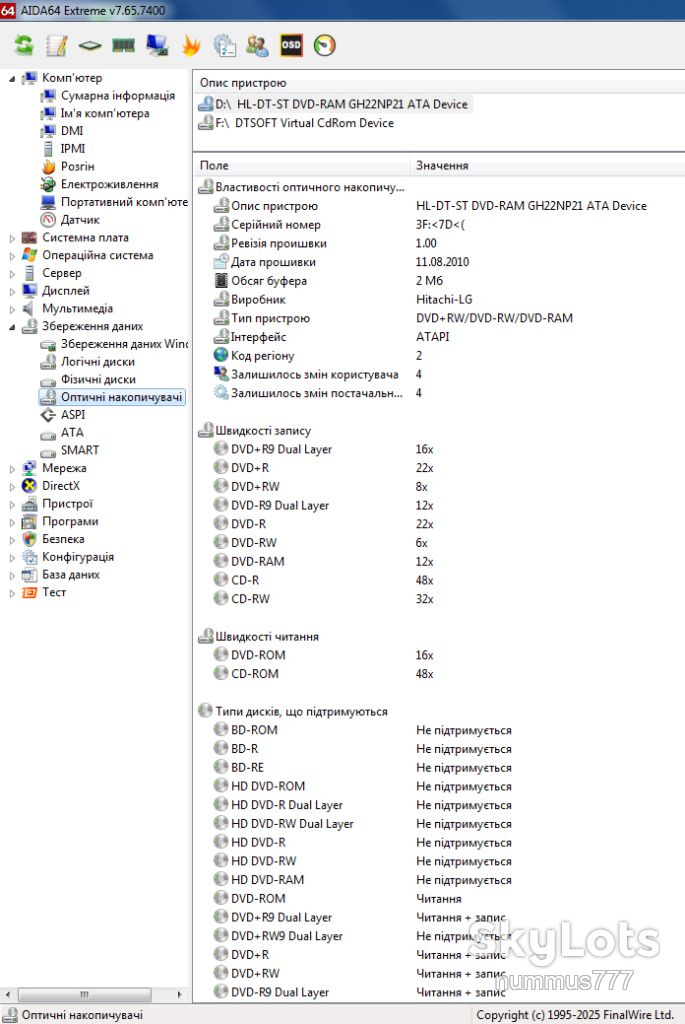Launch the System Stability Test flame icon
Screen dimensions: 685x1024
click(191, 45)
